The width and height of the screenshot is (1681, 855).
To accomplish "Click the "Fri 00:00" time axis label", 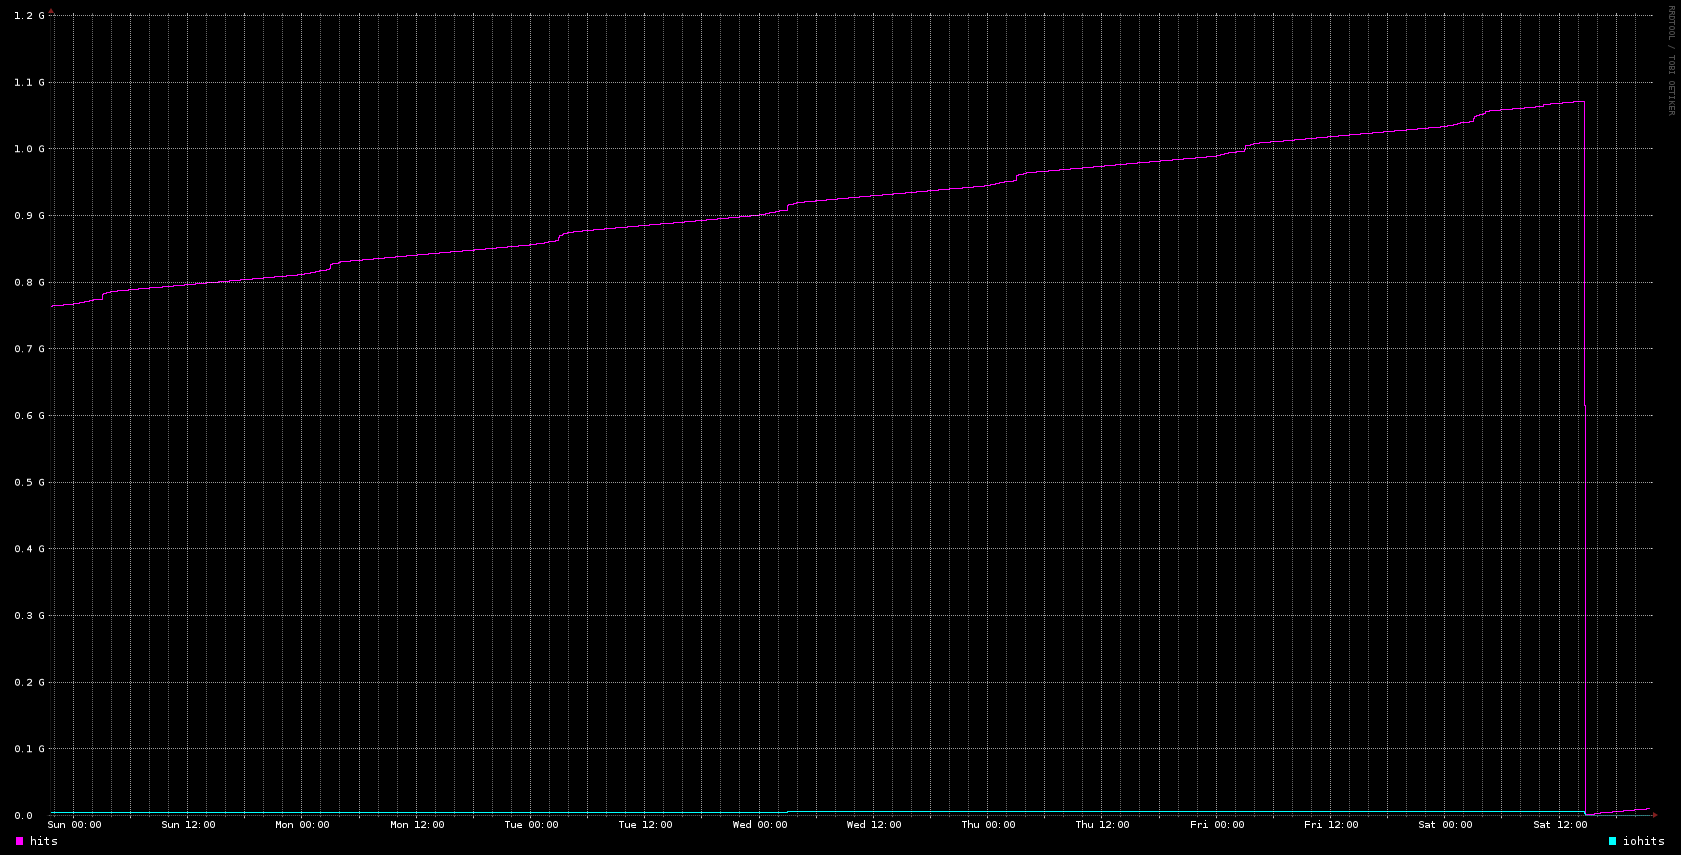I will pos(1217,825).
